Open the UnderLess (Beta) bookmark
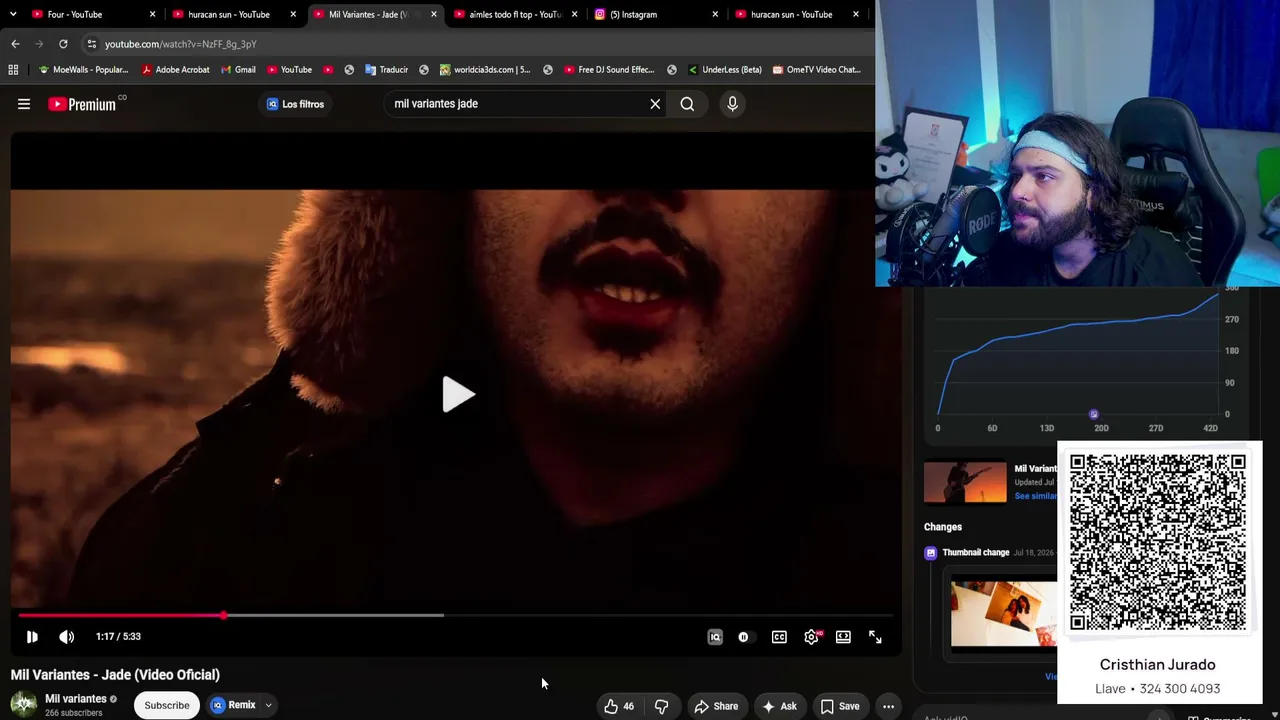Screen dimensions: 1280x720 coord(725,70)
